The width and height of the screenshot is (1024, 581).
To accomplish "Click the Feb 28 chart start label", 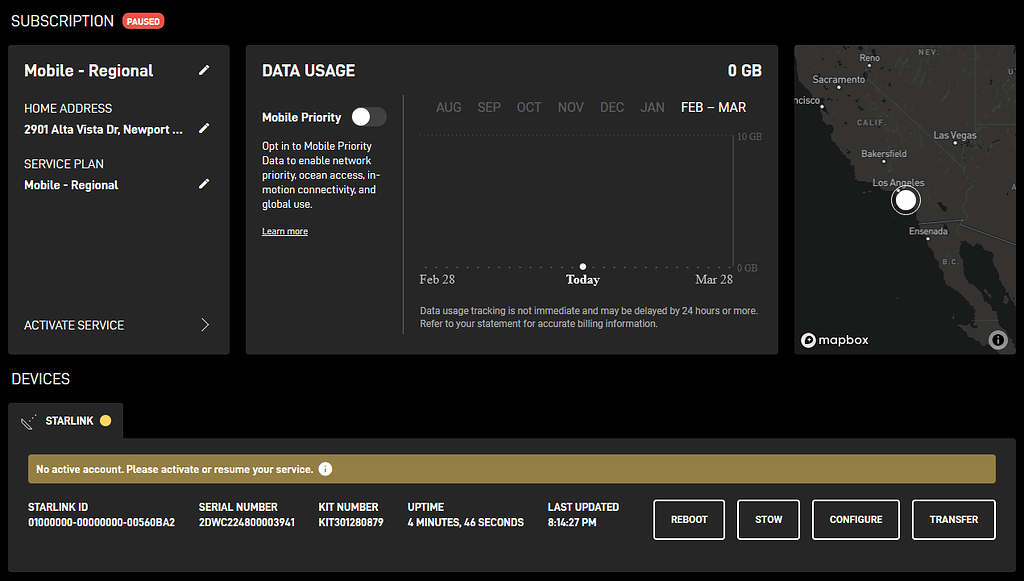I will tap(437, 279).
